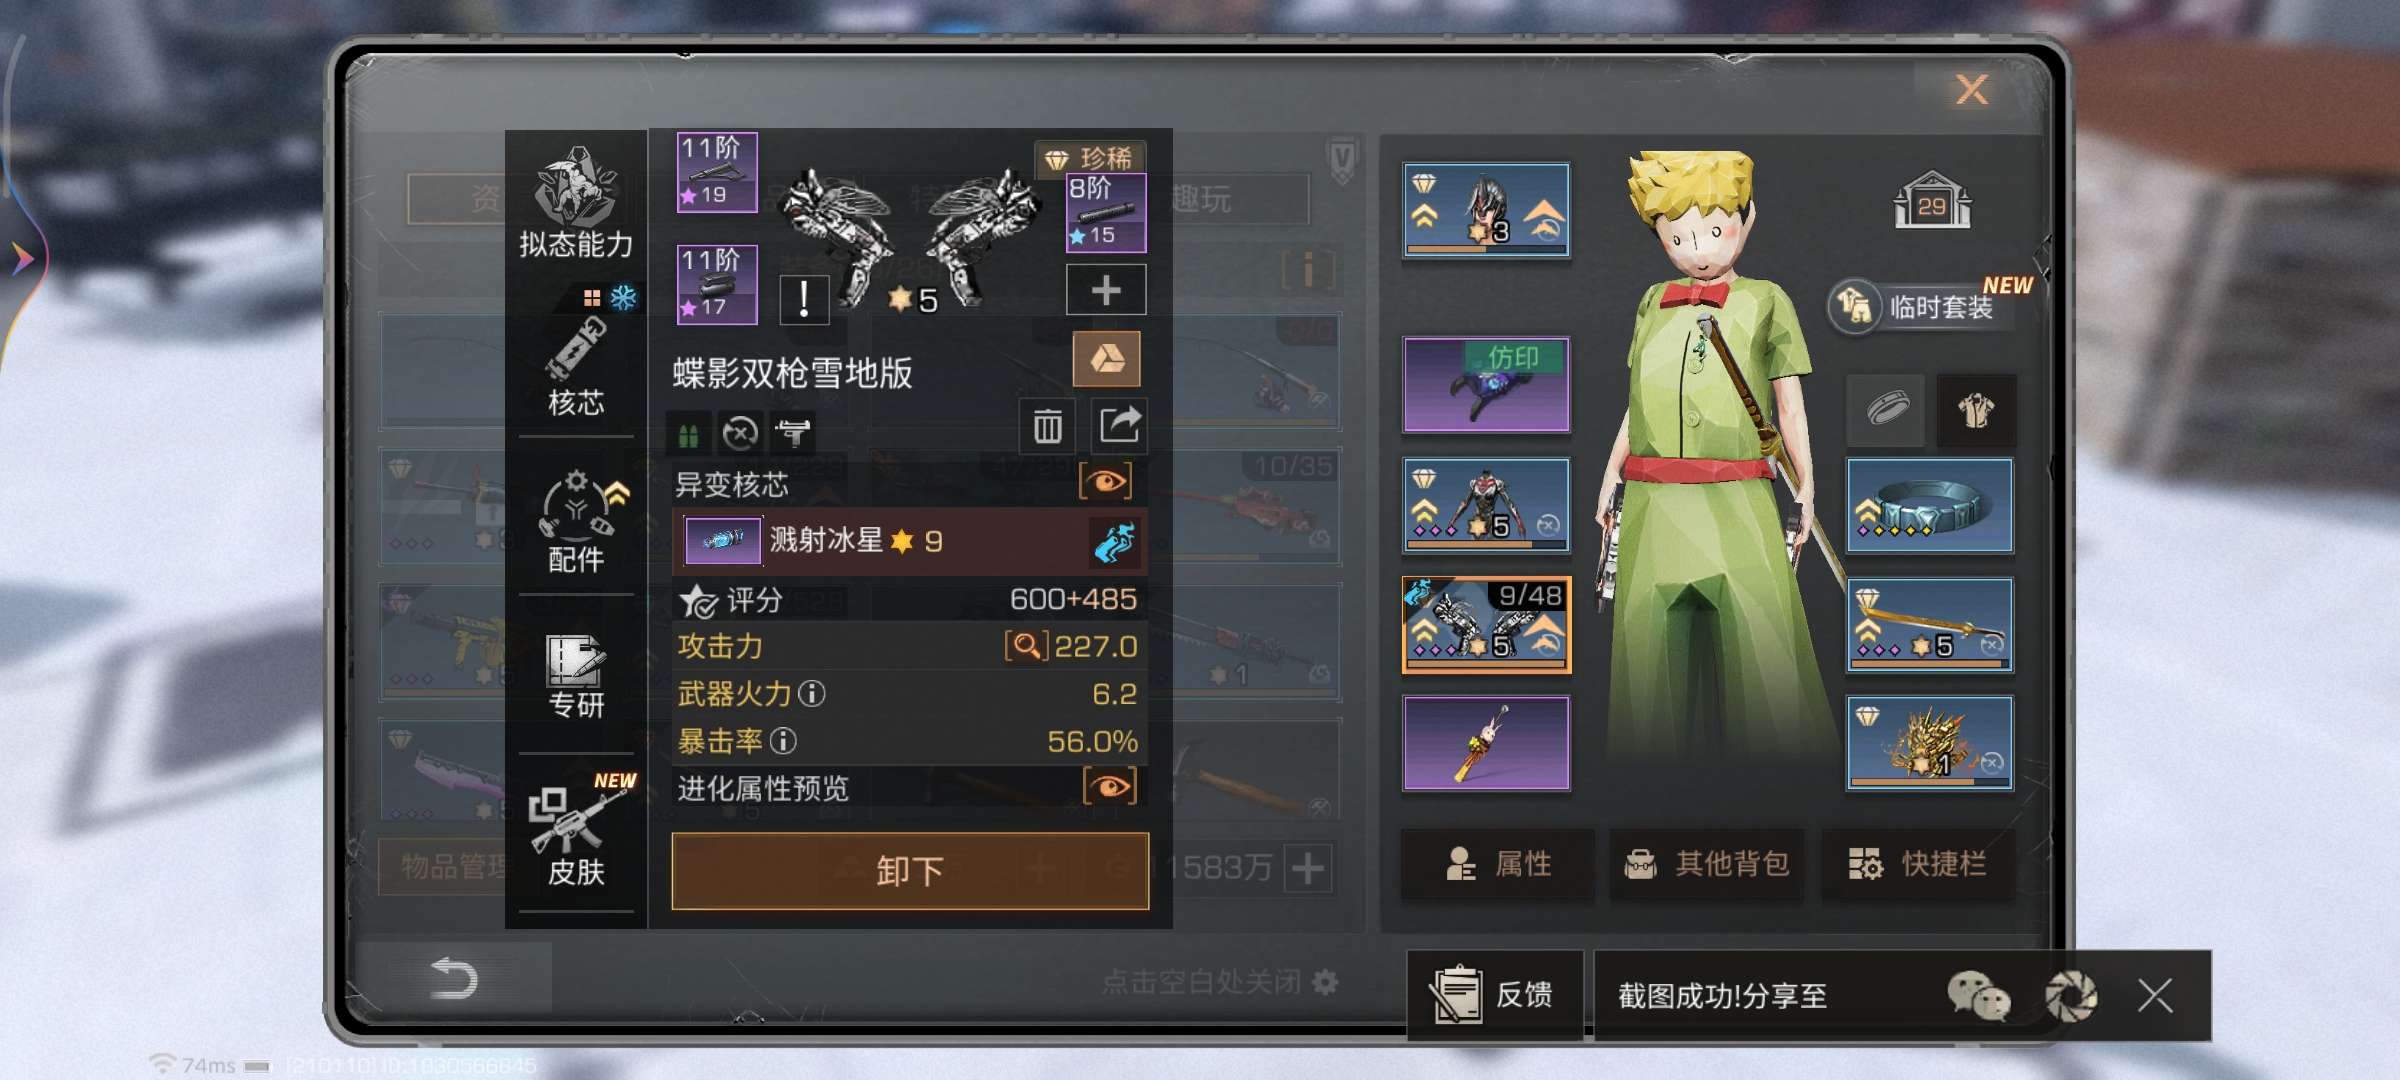Open the 属性 attributes tab

pos(1497,863)
